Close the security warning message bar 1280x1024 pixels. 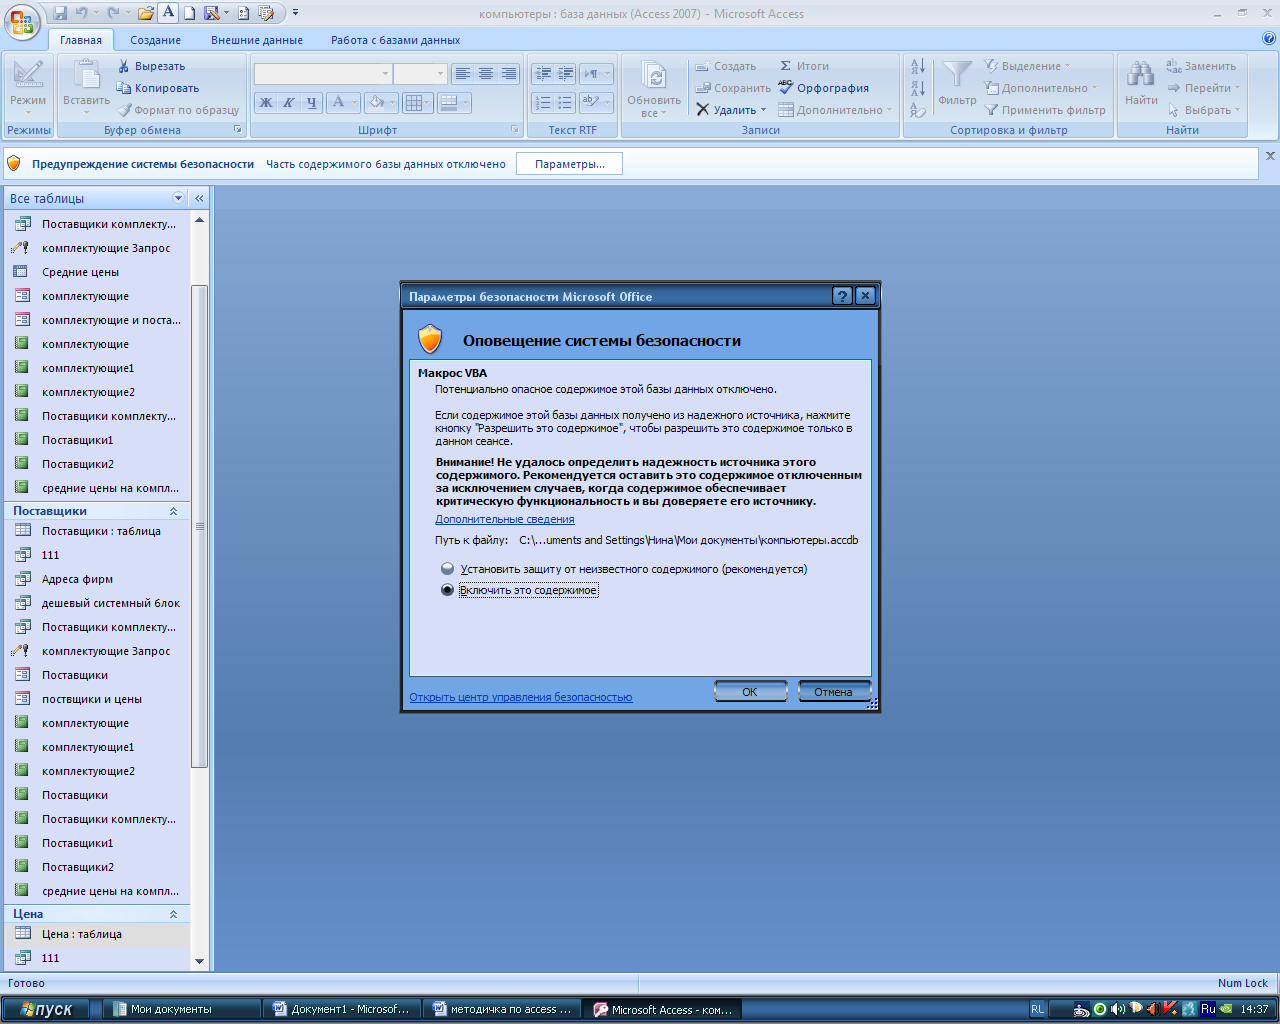pos(1270,156)
